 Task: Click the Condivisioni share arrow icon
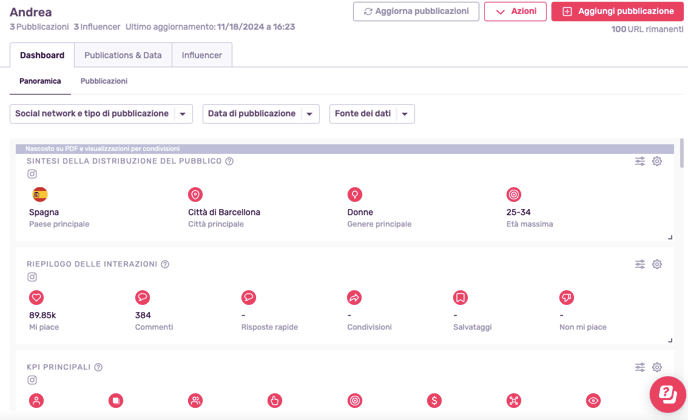point(354,298)
